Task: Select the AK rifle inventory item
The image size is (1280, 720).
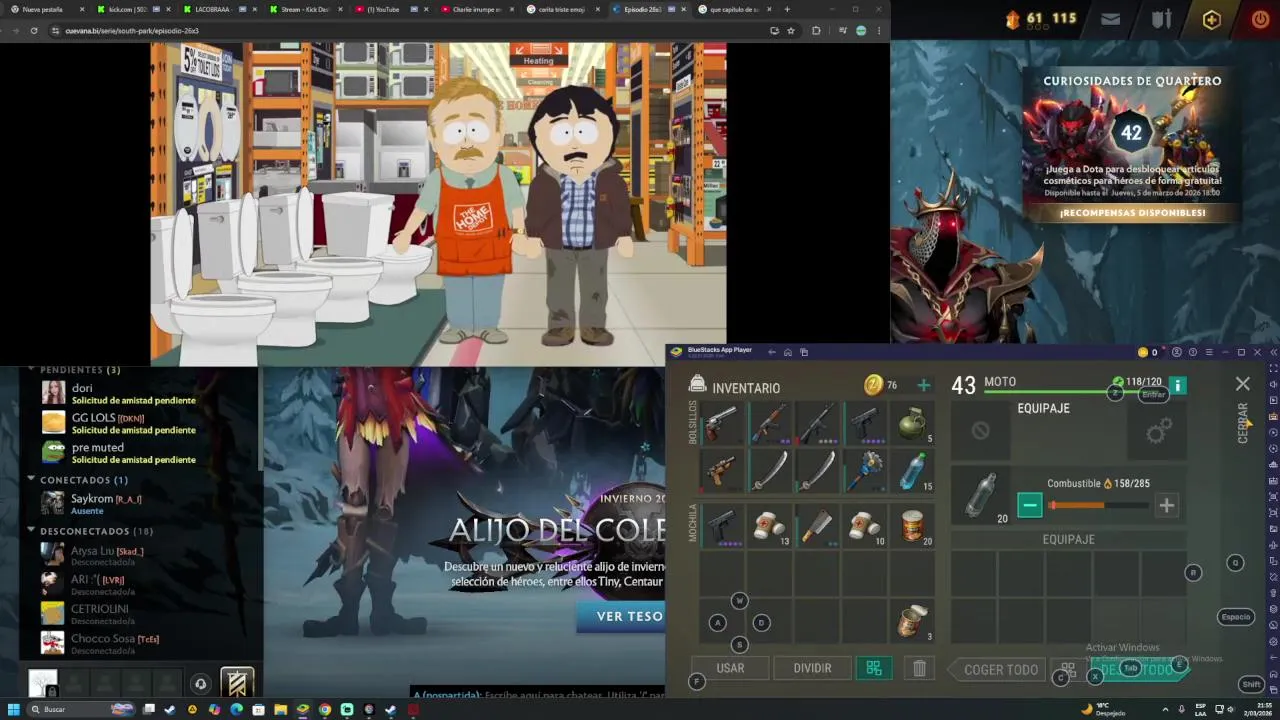Action: [769, 423]
